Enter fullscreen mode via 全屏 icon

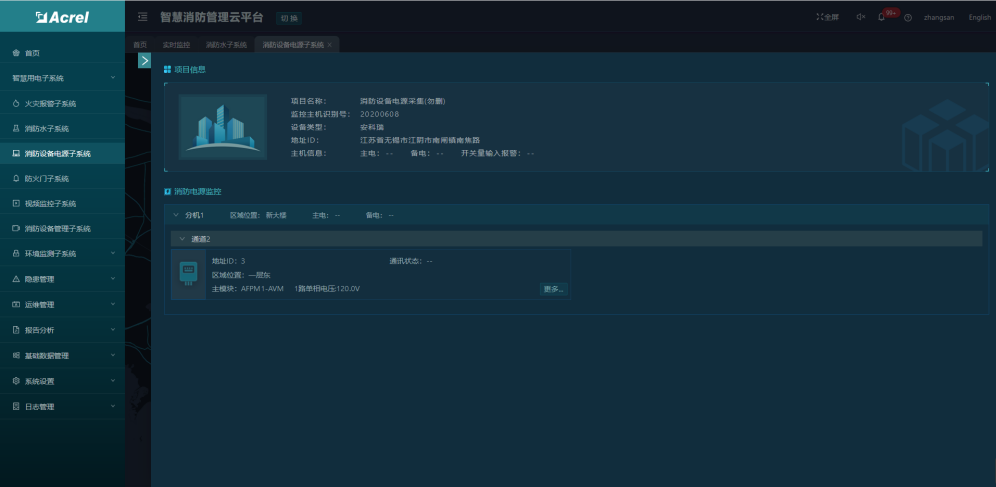tap(827, 17)
